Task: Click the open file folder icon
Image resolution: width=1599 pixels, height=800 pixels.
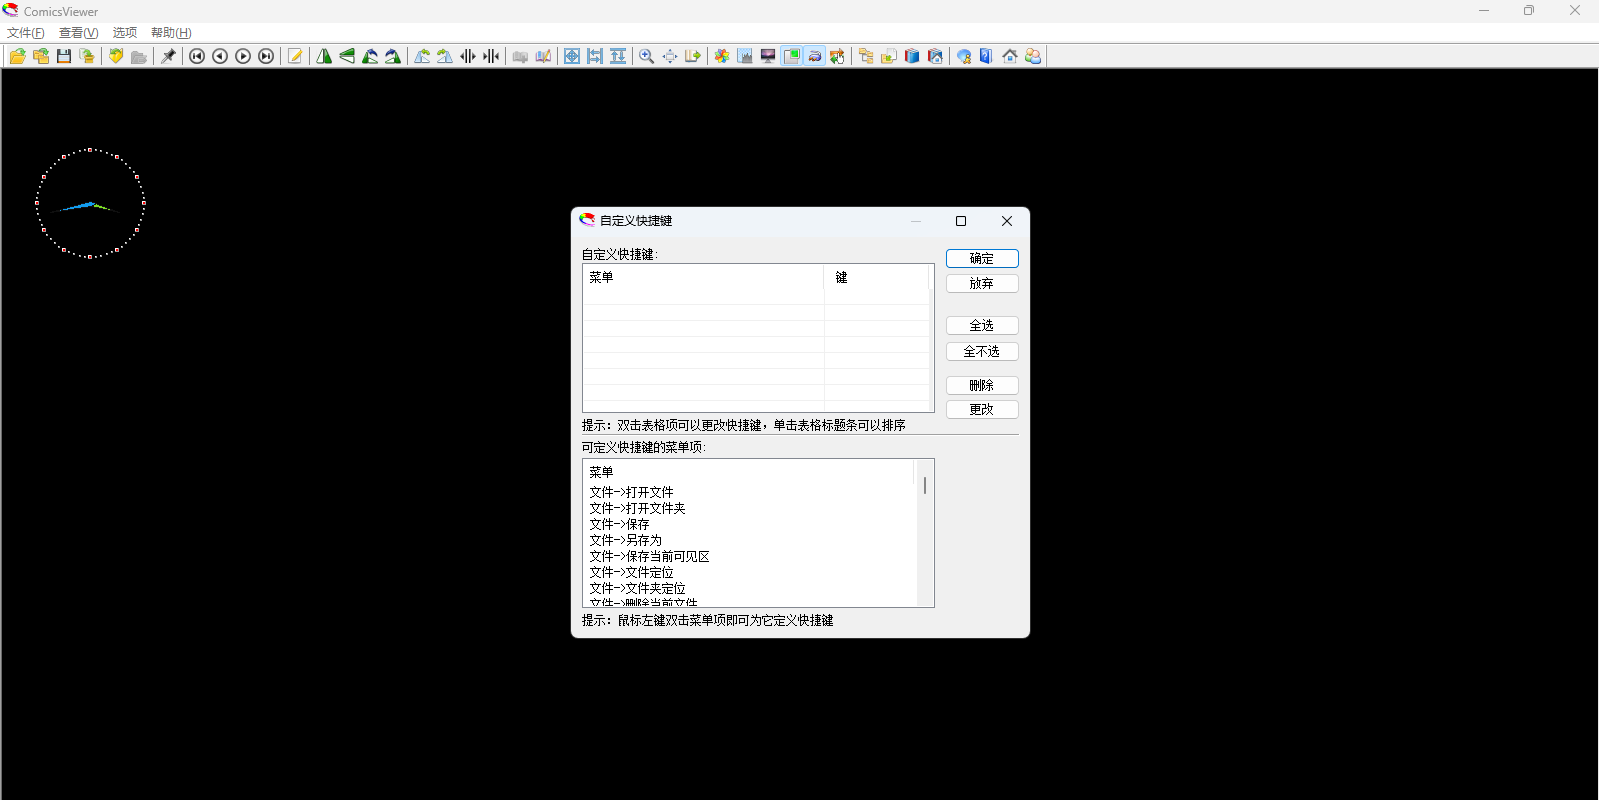Action: (17, 56)
